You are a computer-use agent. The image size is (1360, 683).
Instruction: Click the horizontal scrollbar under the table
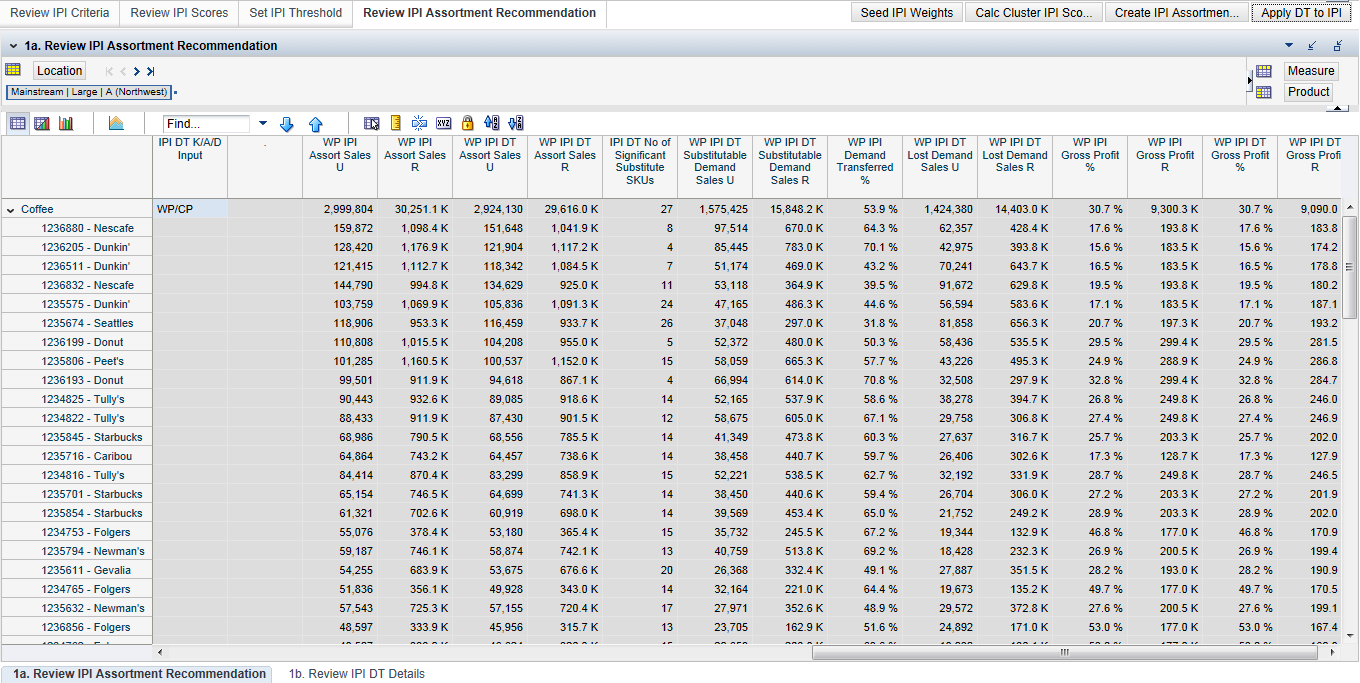1065,652
